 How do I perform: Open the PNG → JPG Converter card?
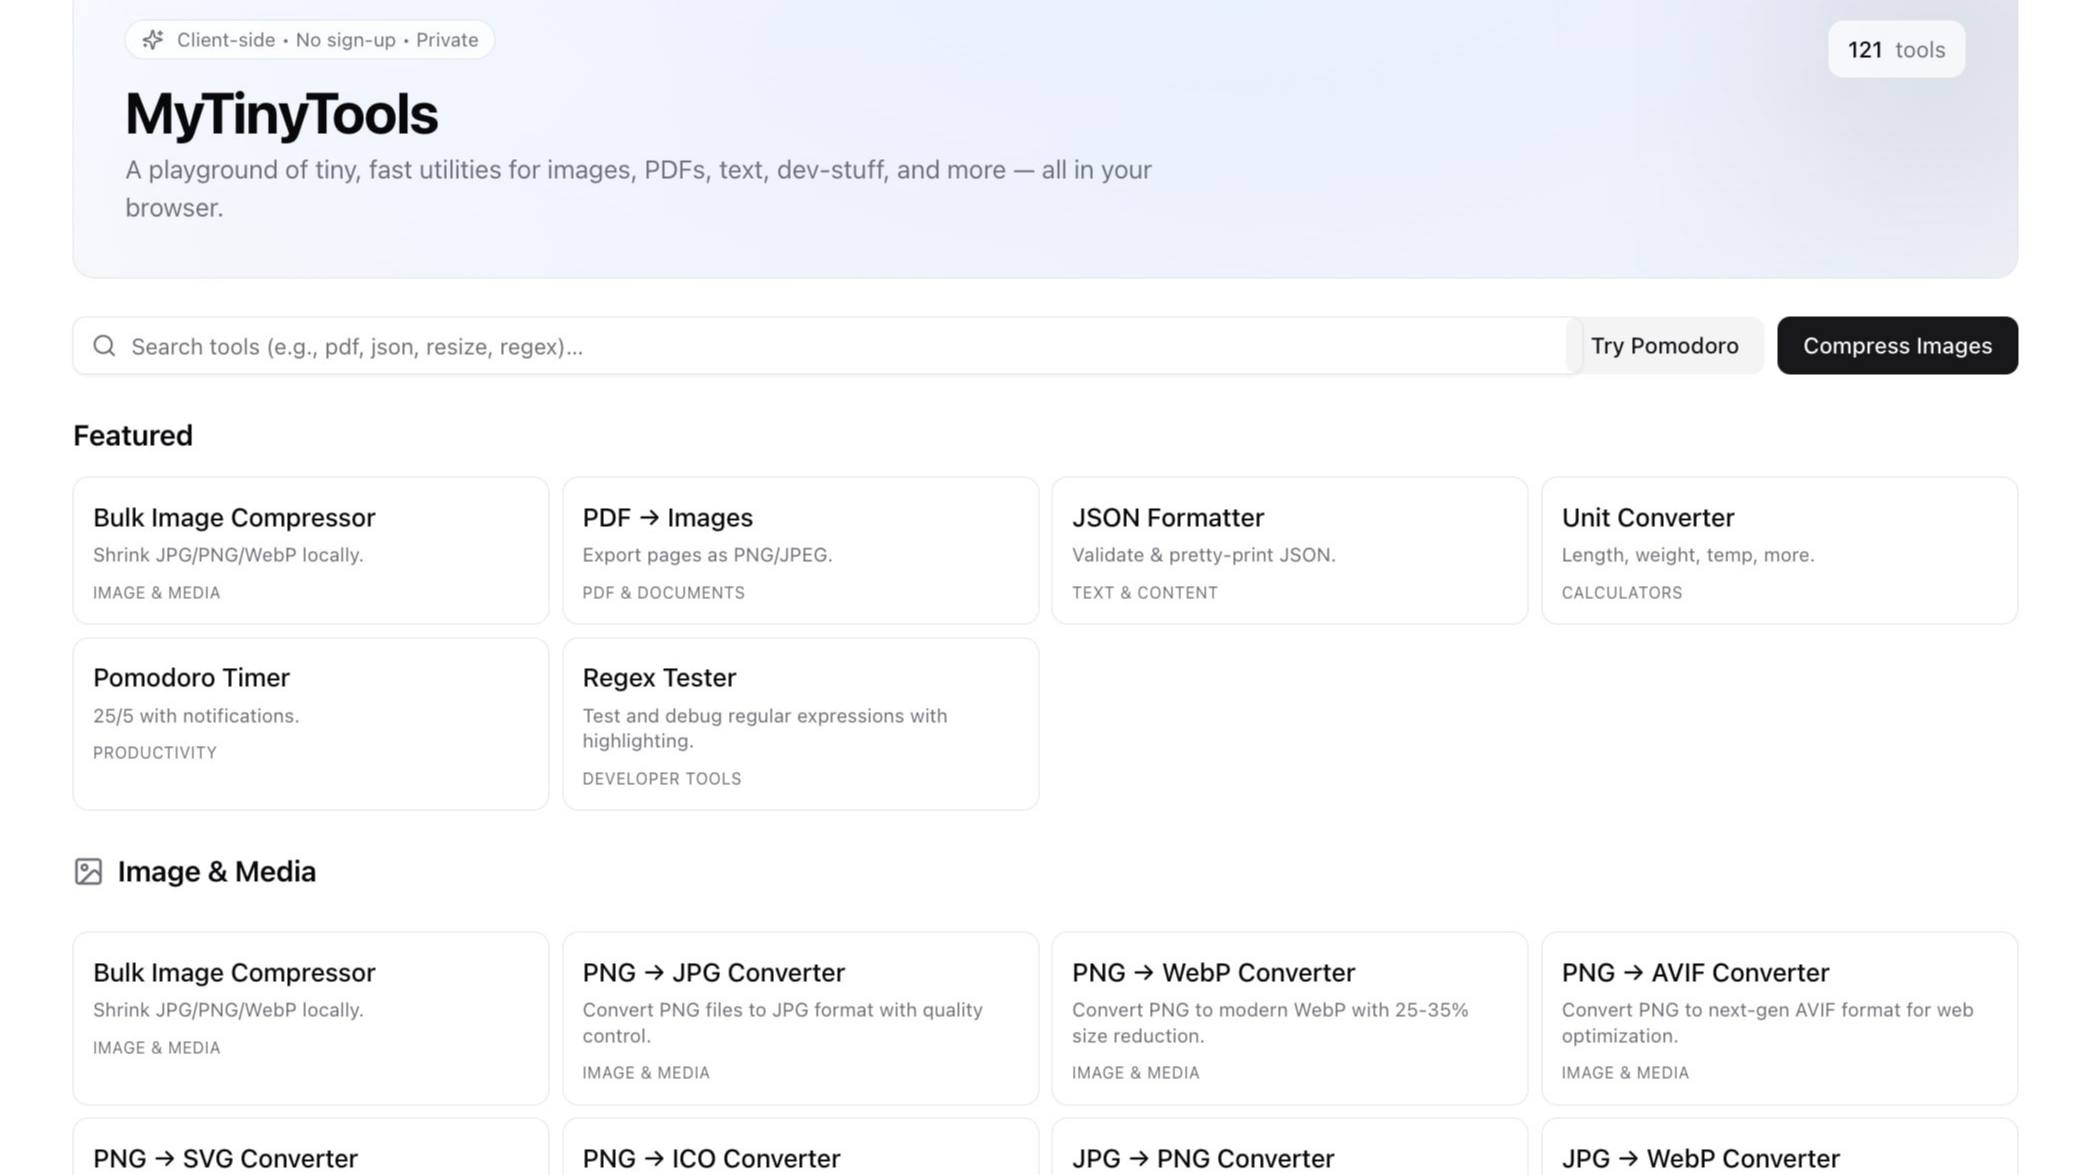pyautogui.click(x=800, y=1019)
